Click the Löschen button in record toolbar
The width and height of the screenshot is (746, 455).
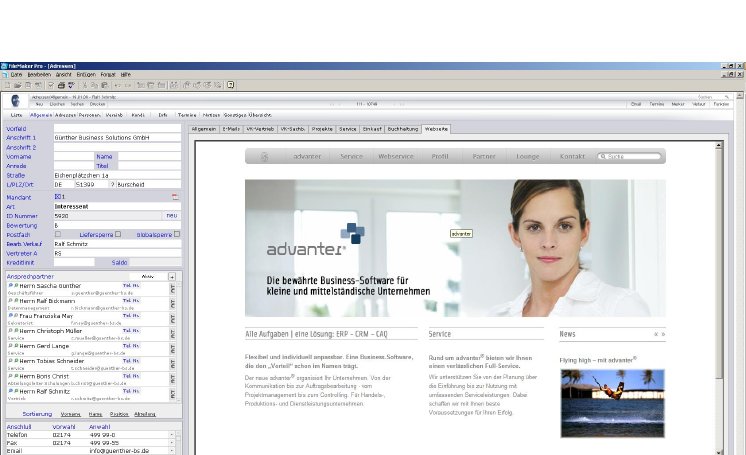(x=57, y=104)
